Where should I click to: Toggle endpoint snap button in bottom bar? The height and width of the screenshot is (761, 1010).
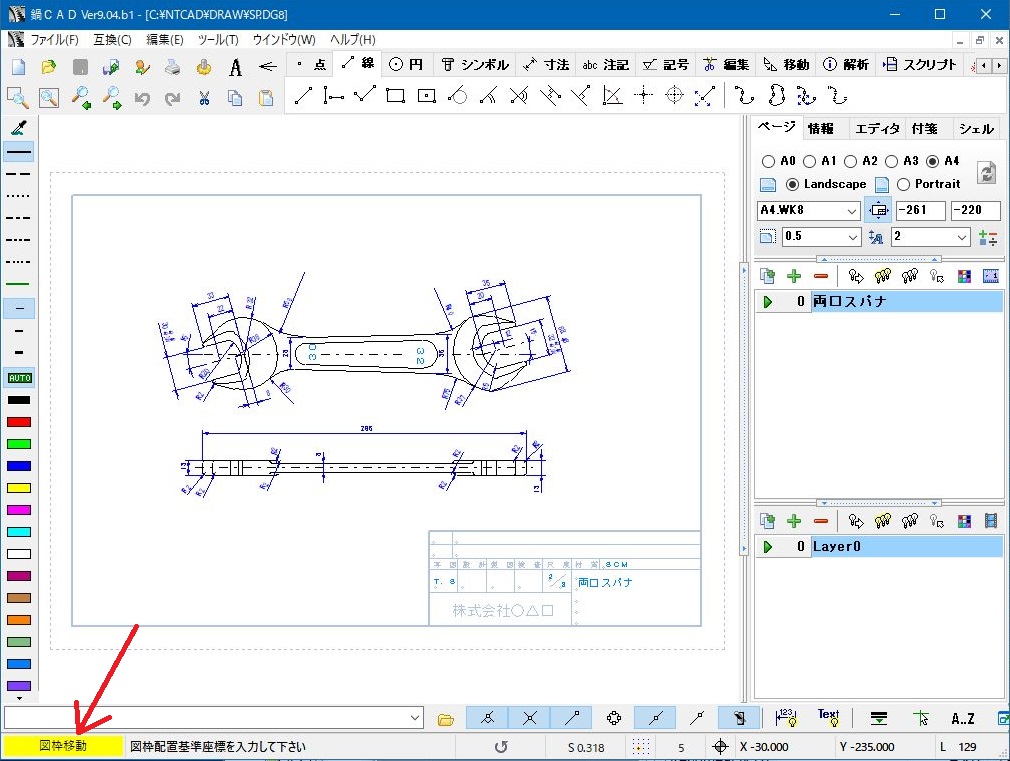[x=572, y=717]
